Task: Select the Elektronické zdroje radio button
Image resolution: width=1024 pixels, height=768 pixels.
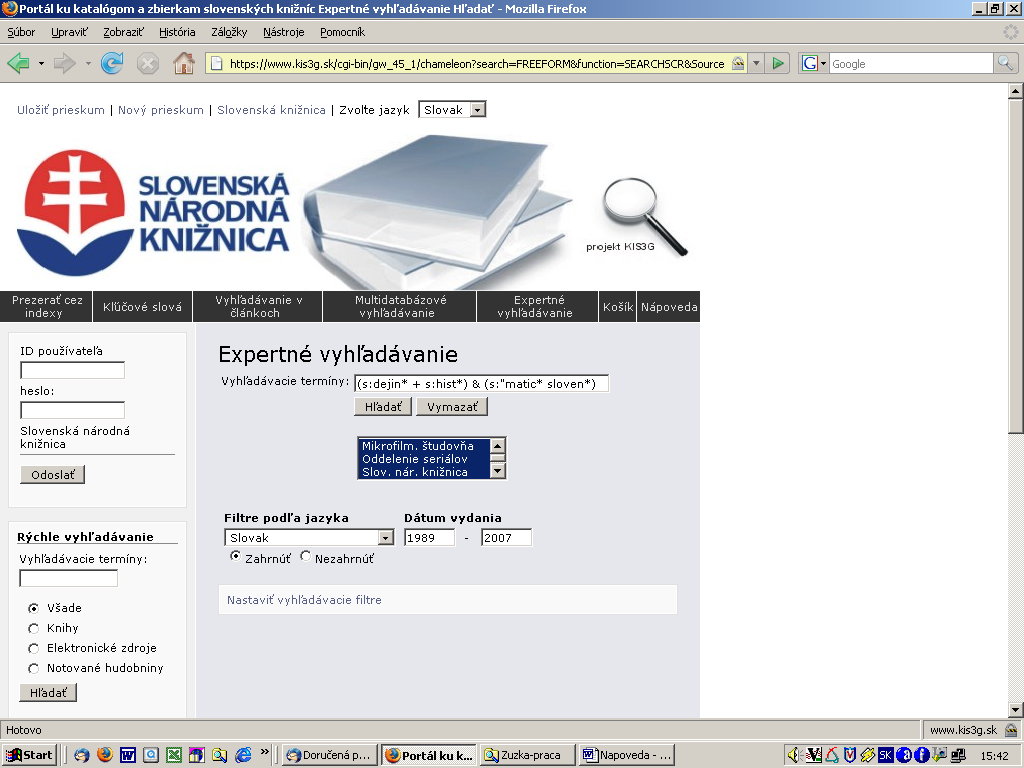Action: point(34,648)
